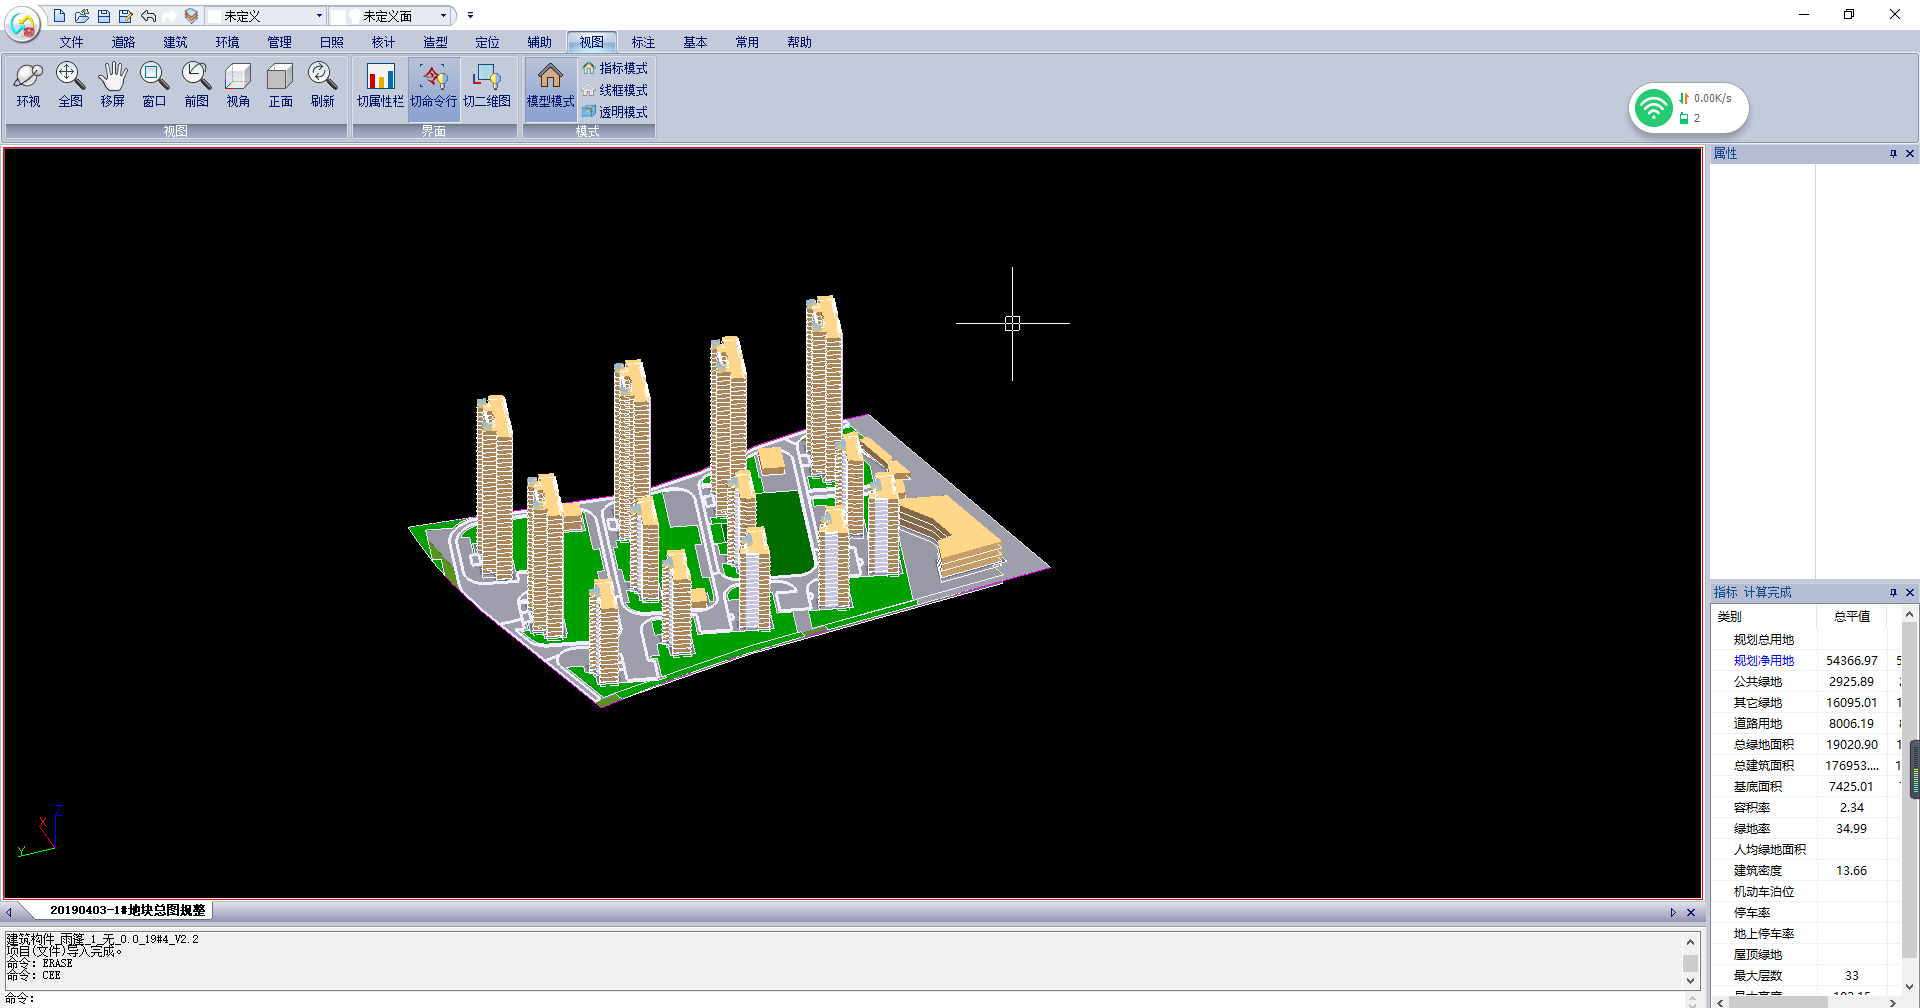The width and height of the screenshot is (1920, 1008).
Task: Toggle the 切命令行 command line panel
Action: click(433, 84)
